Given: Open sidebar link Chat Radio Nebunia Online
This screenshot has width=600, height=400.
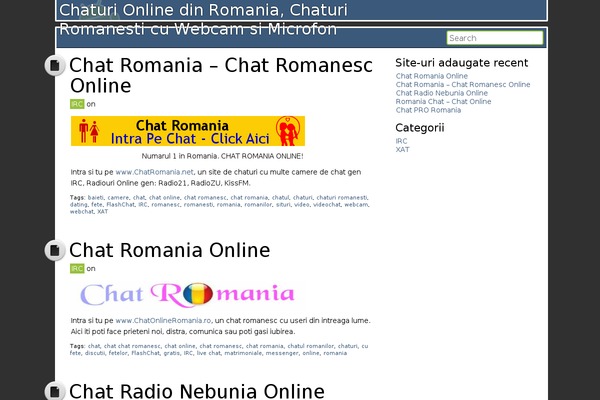Looking at the screenshot, I should [442, 93].
